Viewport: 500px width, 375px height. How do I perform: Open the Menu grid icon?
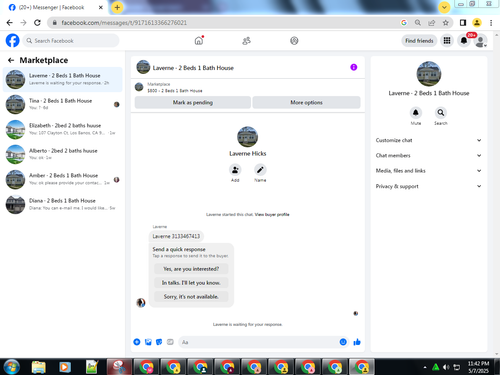click(x=447, y=41)
